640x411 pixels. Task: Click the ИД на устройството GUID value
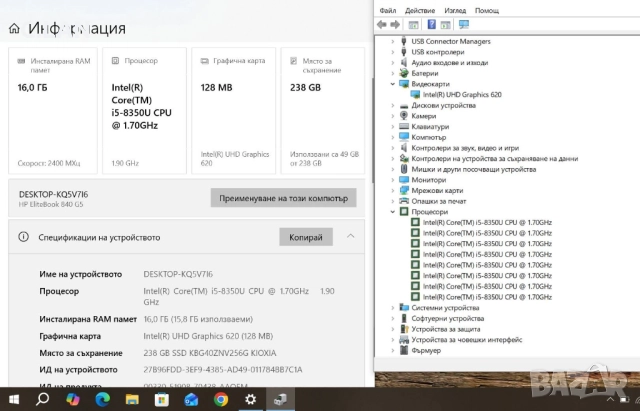click(x=223, y=369)
